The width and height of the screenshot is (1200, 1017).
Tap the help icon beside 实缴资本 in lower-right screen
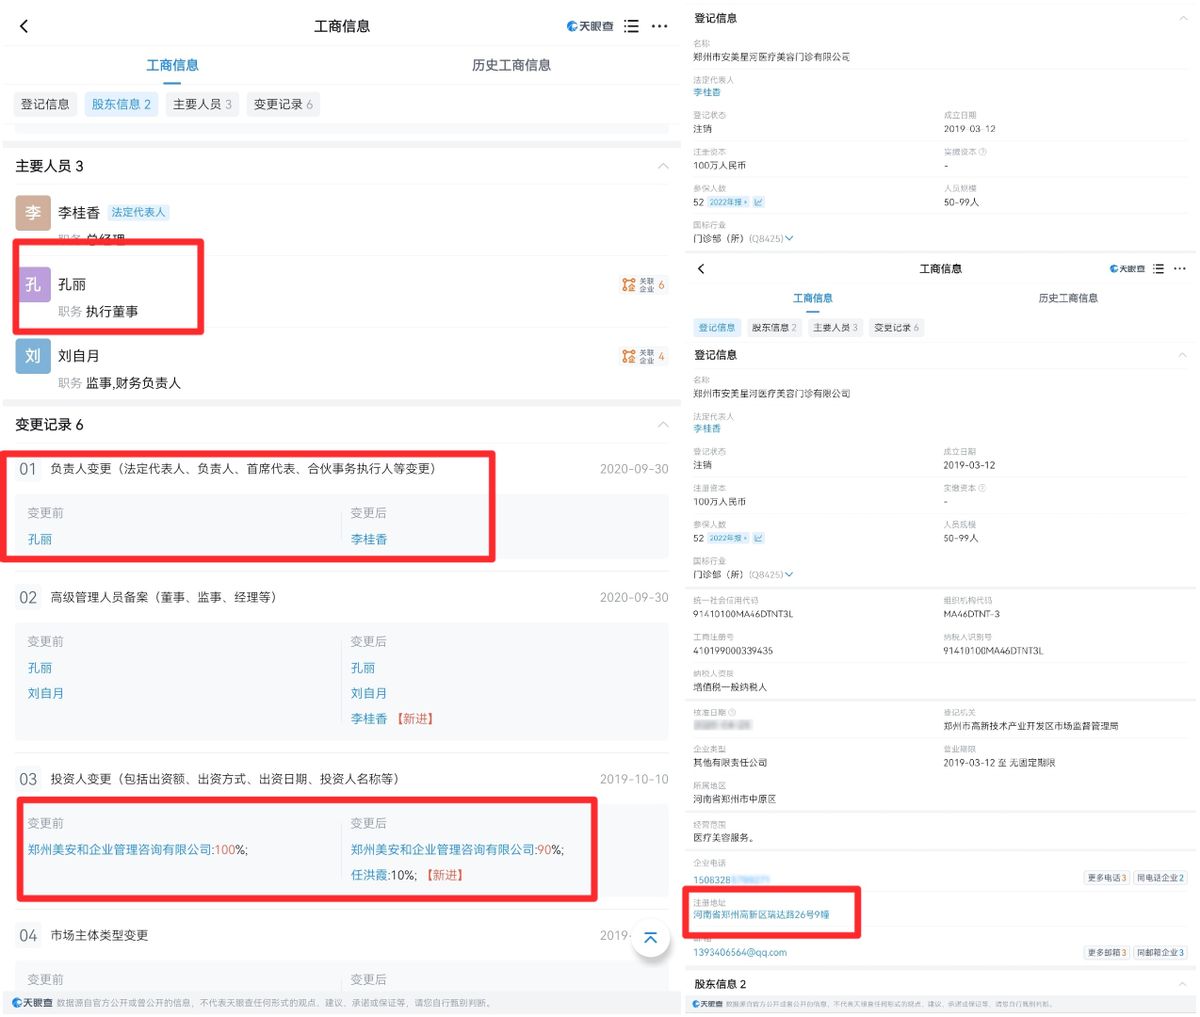(x=983, y=488)
